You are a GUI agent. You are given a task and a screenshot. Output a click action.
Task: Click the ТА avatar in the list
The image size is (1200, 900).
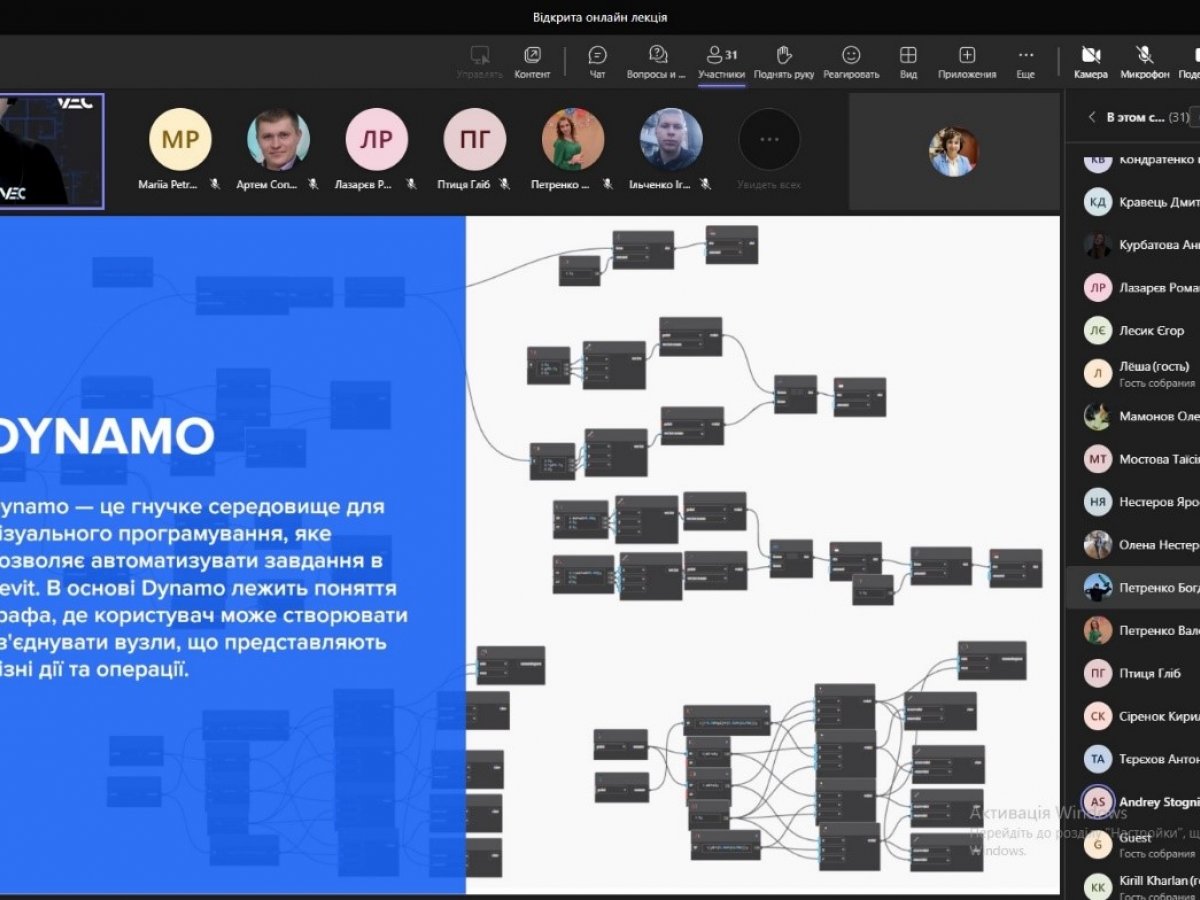point(1098,759)
